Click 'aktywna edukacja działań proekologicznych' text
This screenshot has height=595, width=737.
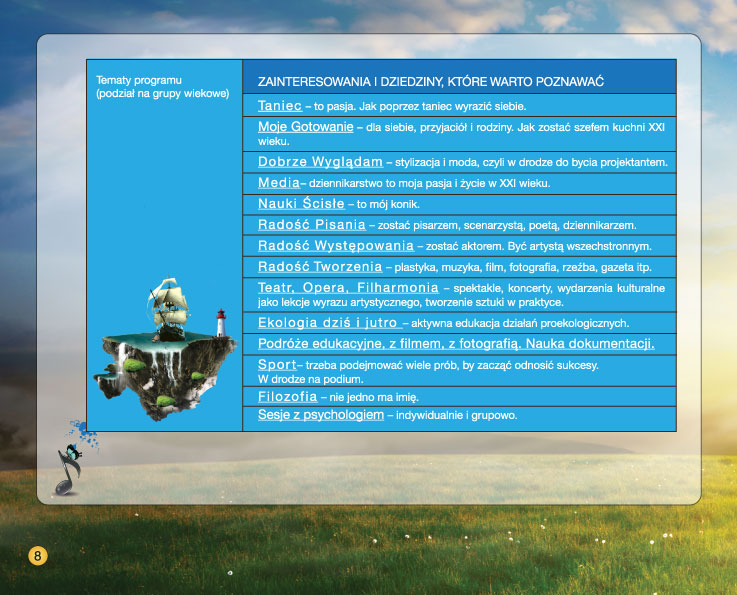click(520, 323)
